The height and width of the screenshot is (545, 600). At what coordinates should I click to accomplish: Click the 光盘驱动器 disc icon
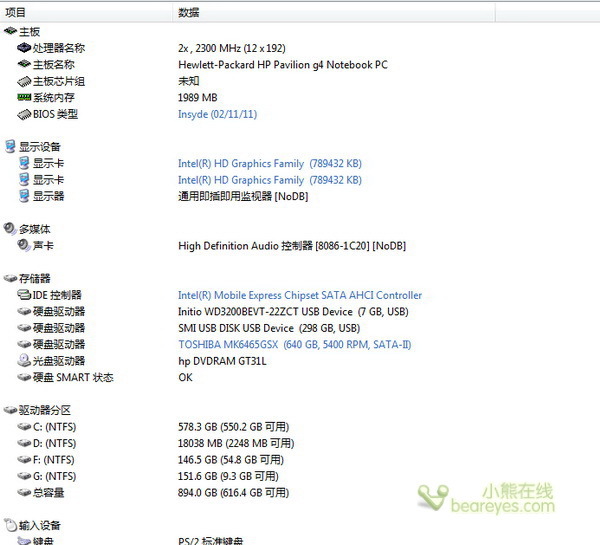tap(24, 360)
